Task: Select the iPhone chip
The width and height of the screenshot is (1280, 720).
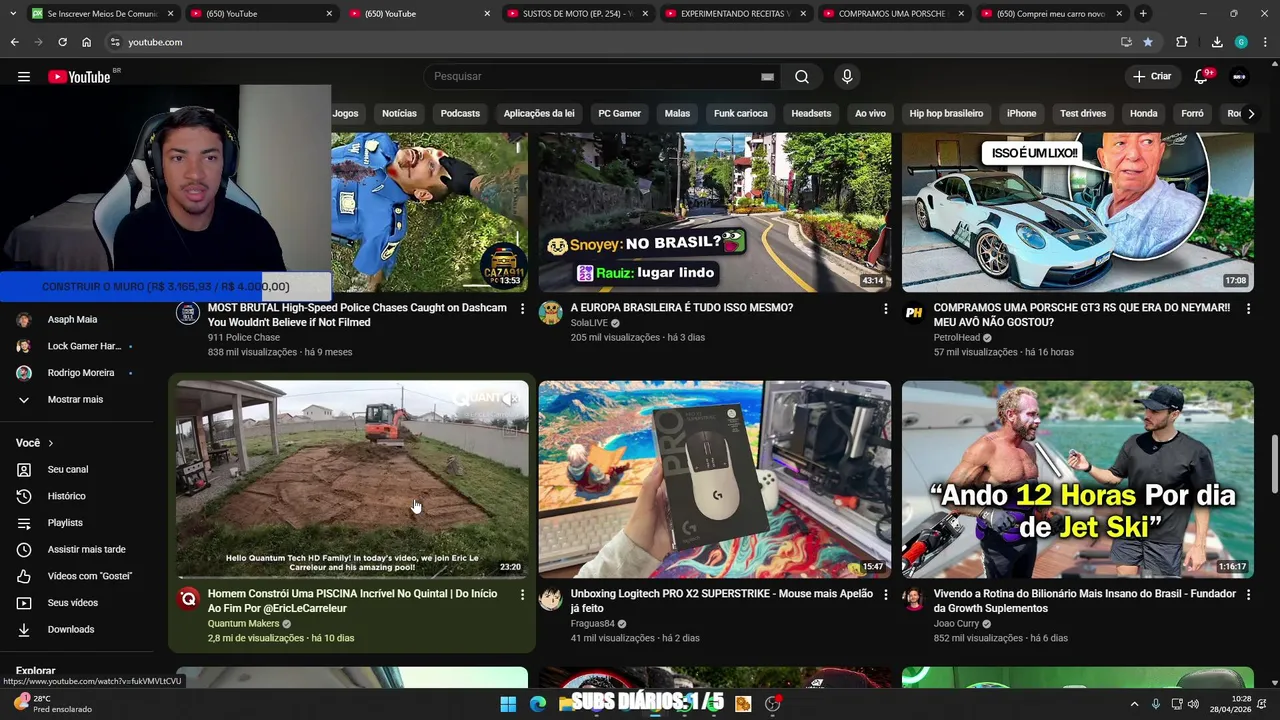Action: [x=1021, y=114]
